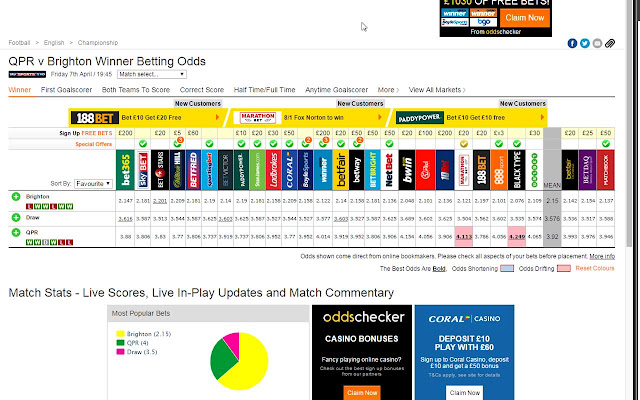Click the More info link
640x400 pixels.
[602, 256]
